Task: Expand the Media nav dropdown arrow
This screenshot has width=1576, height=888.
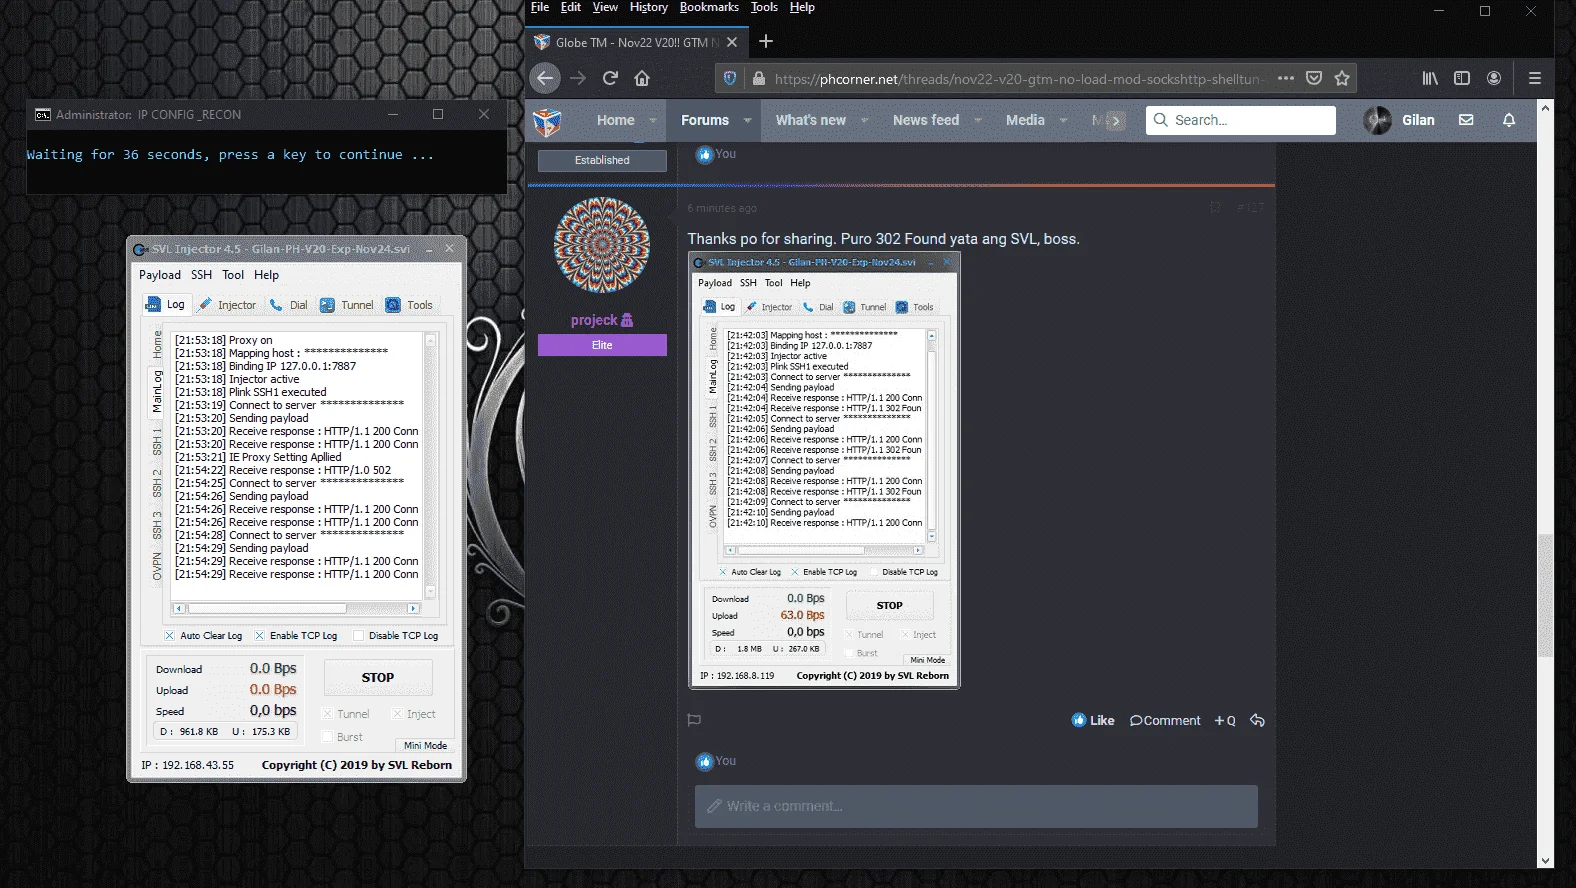Action: click(1063, 120)
